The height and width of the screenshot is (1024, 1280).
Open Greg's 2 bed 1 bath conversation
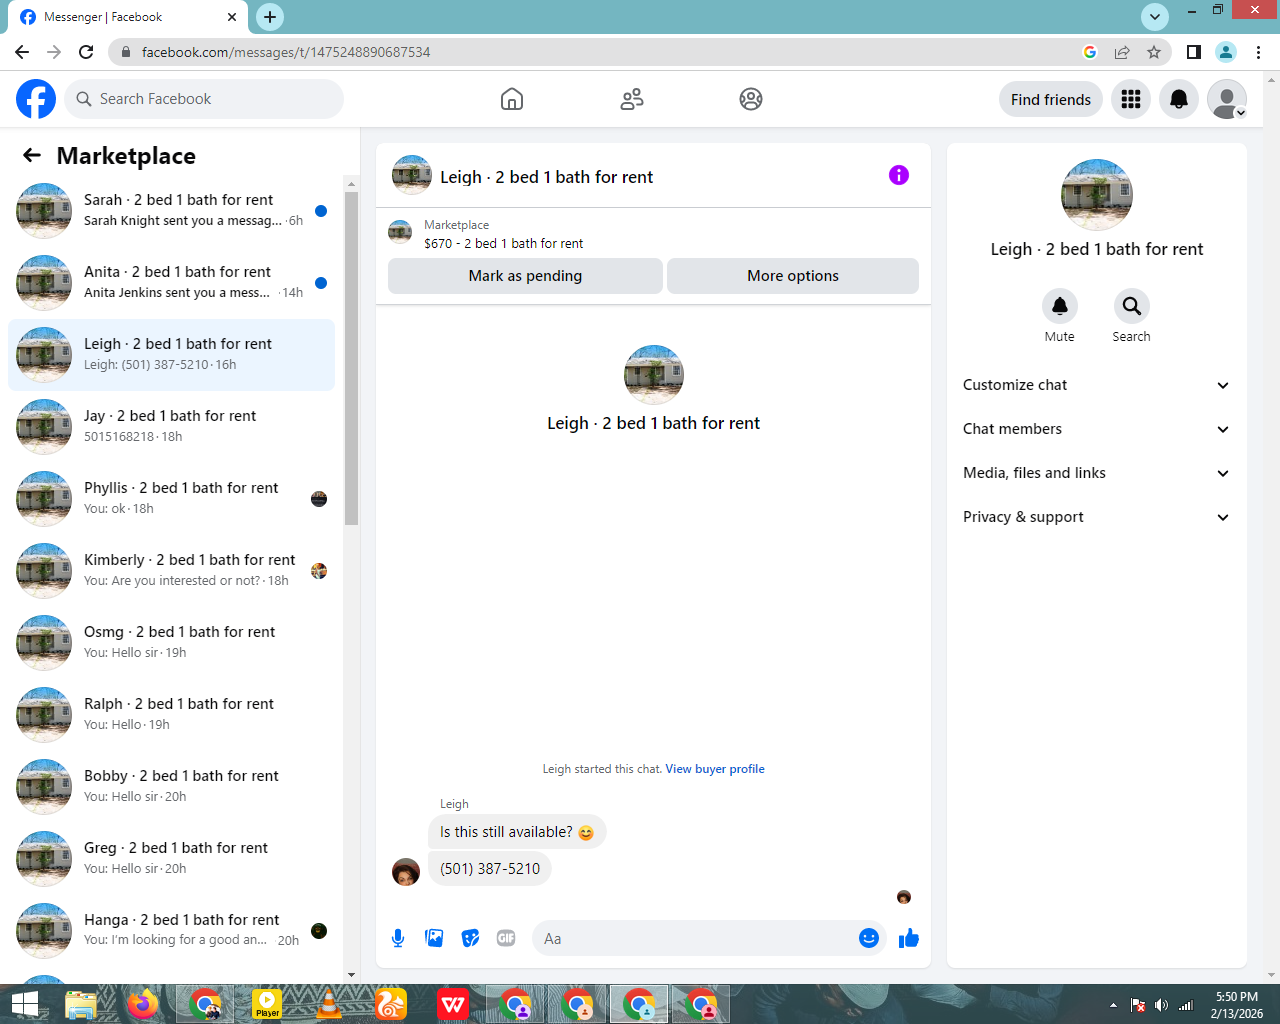[x=171, y=859]
